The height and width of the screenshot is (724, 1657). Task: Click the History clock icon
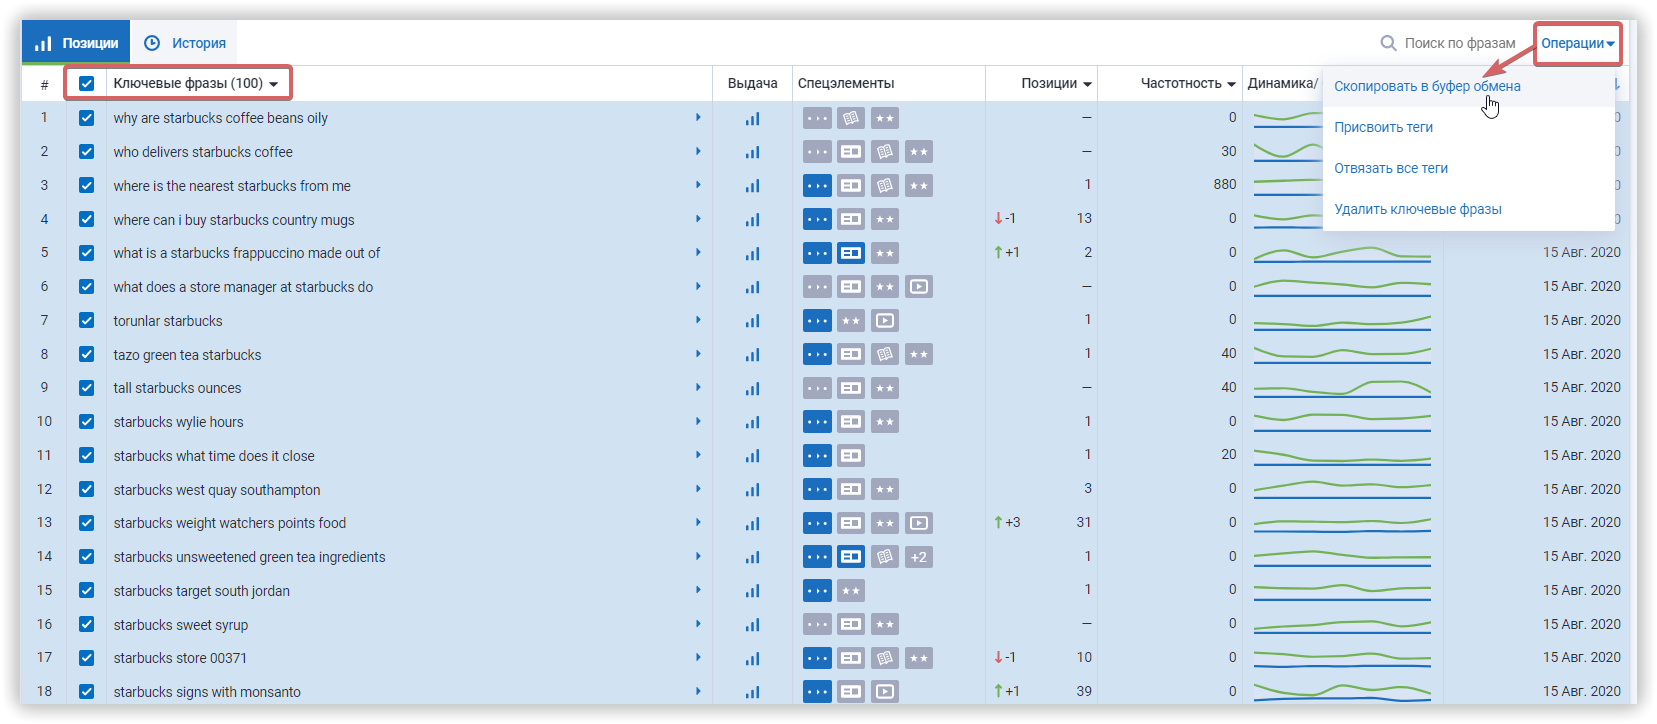(152, 43)
